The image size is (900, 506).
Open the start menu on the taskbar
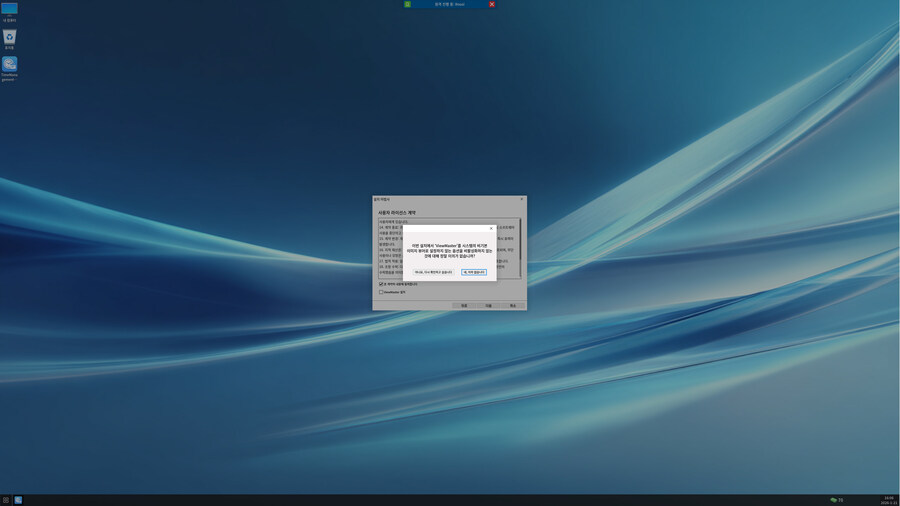6,500
